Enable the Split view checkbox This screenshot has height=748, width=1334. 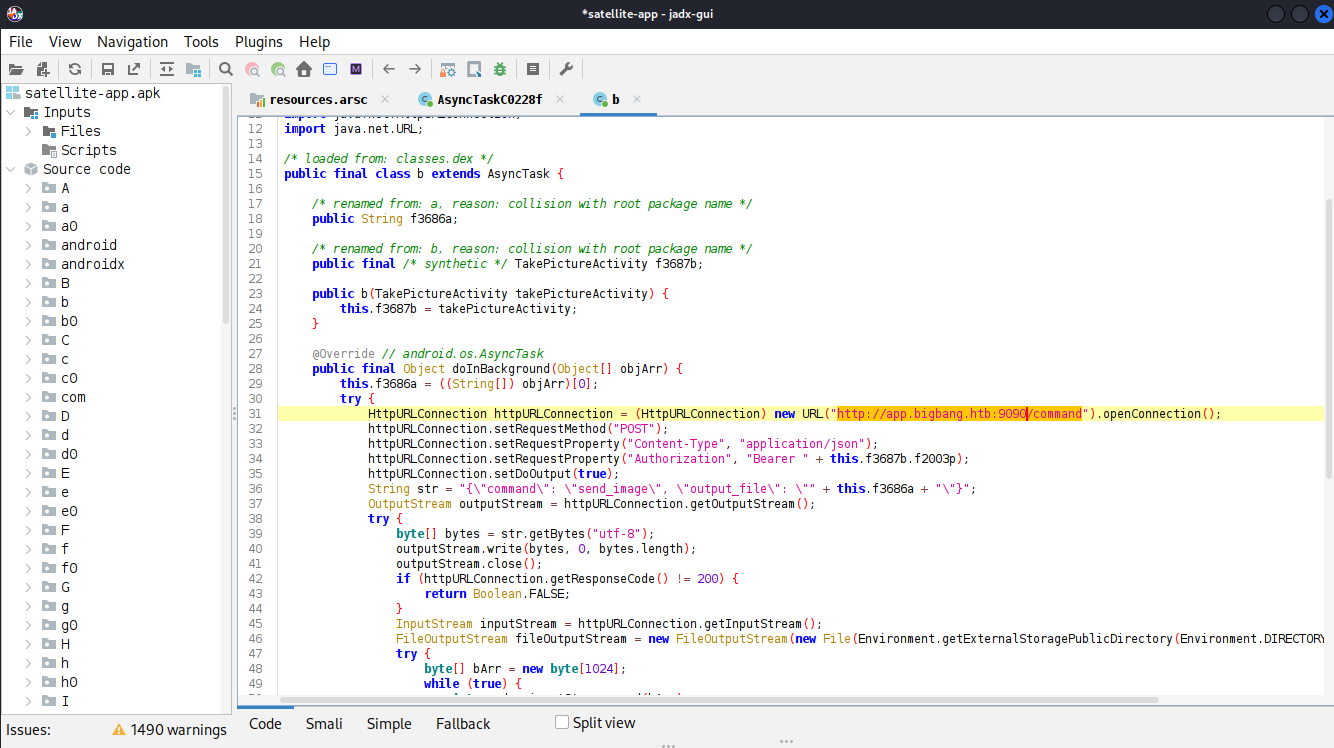coord(562,722)
